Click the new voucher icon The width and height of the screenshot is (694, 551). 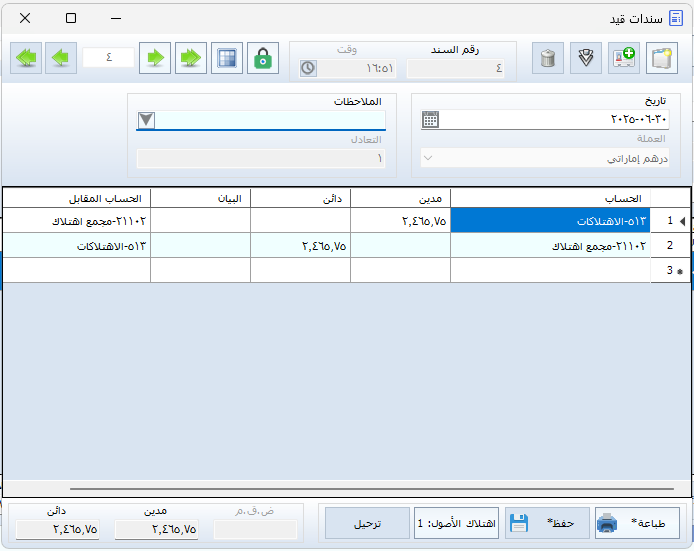click(x=661, y=58)
